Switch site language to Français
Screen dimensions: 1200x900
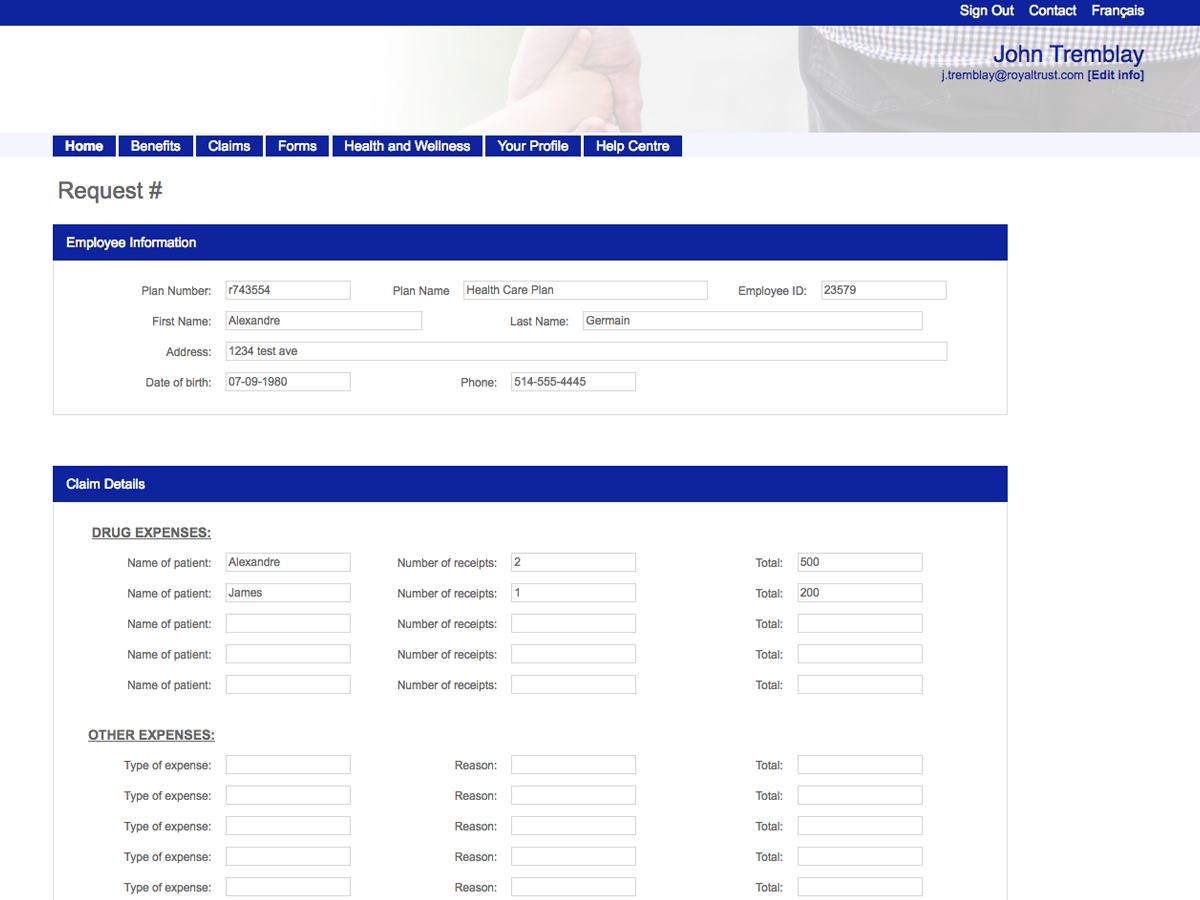click(x=1117, y=11)
